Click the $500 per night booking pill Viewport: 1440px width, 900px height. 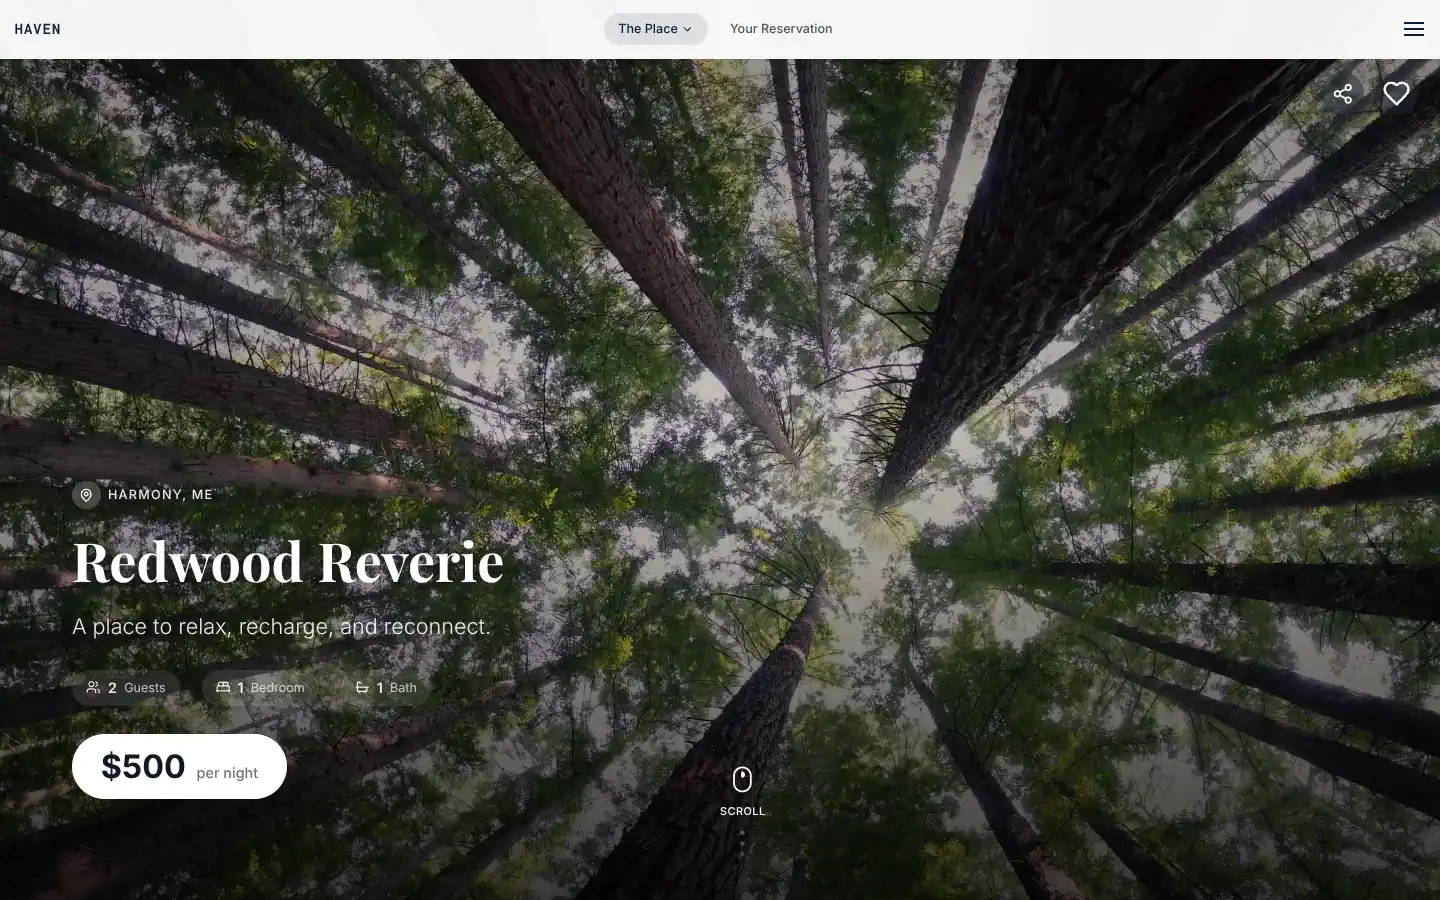point(179,766)
